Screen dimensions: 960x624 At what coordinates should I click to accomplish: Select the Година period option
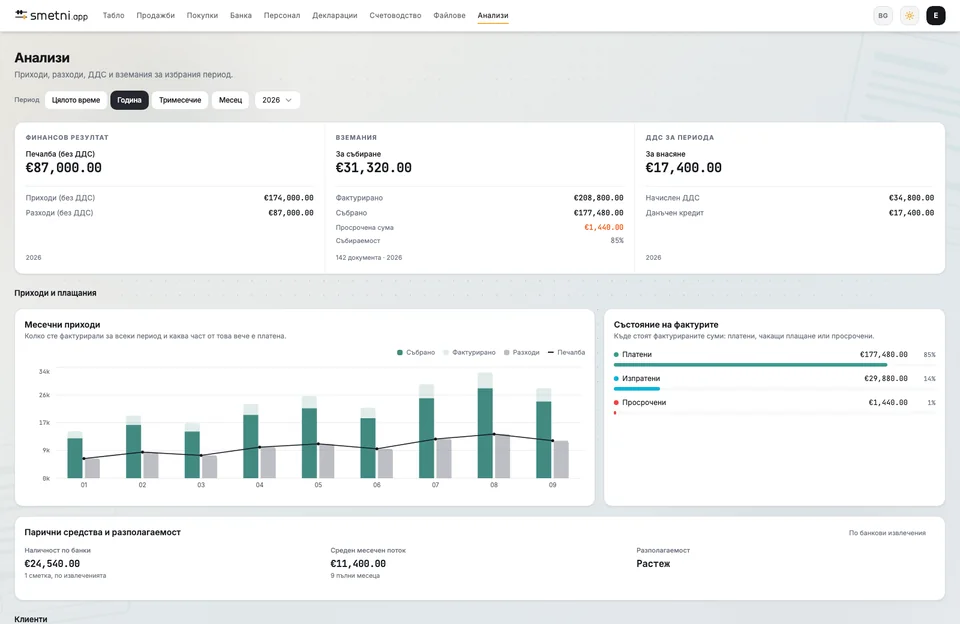click(x=129, y=100)
